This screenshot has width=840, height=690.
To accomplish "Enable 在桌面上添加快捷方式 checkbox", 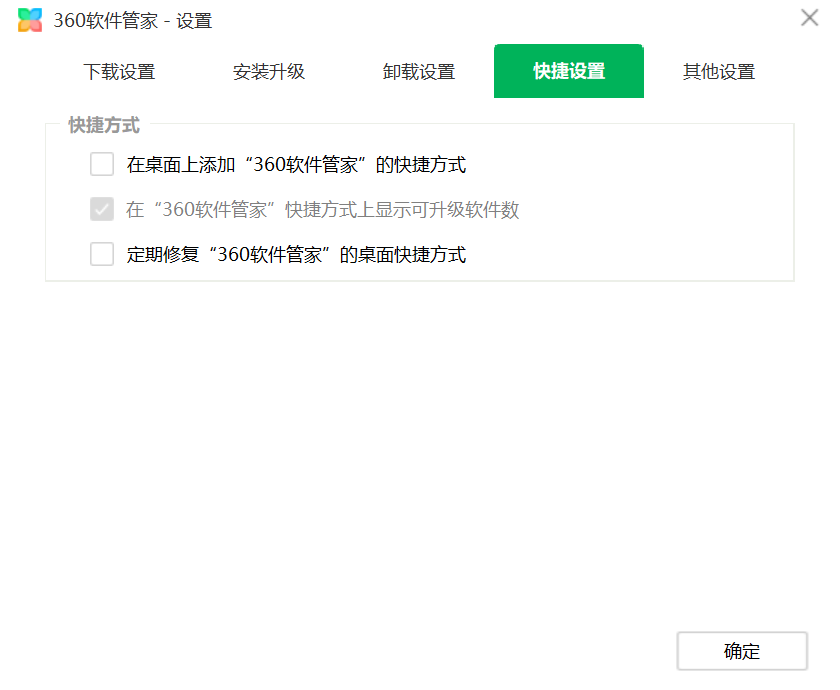I will pos(102,164).
